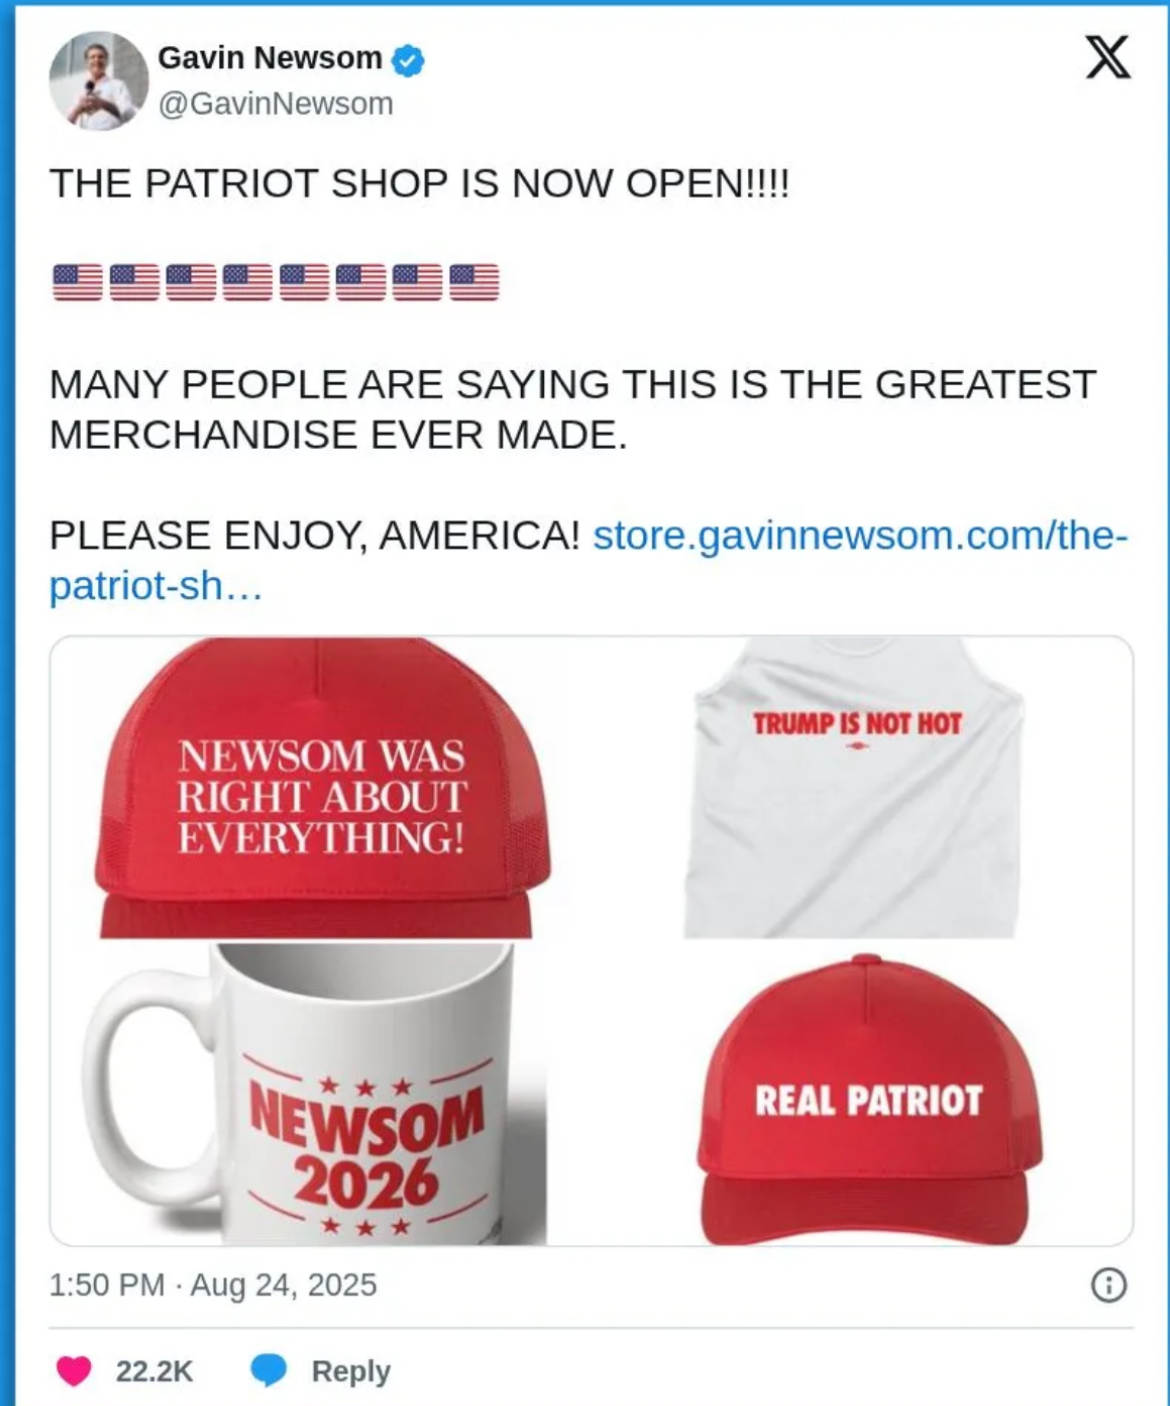View the Newsom 2026 mug image
Viewport: 1170px width, 1406px height.
tap(315, 1094)
